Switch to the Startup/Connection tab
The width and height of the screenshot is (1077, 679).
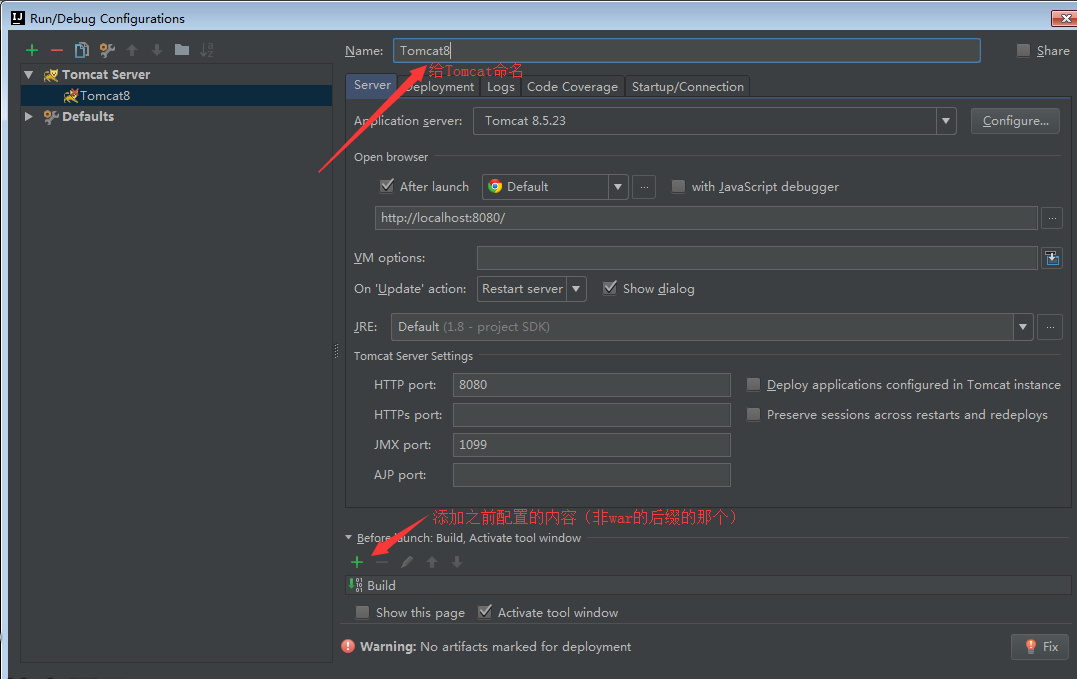point(688,87)
